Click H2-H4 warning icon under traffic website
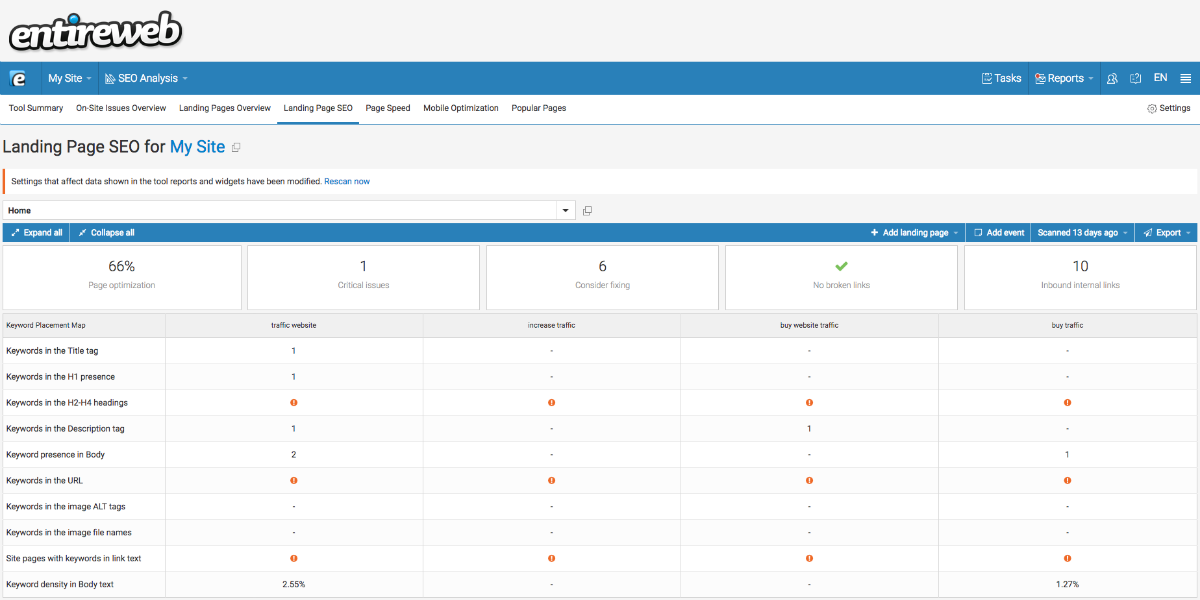The image size is (1200, 600). [294, 403]
